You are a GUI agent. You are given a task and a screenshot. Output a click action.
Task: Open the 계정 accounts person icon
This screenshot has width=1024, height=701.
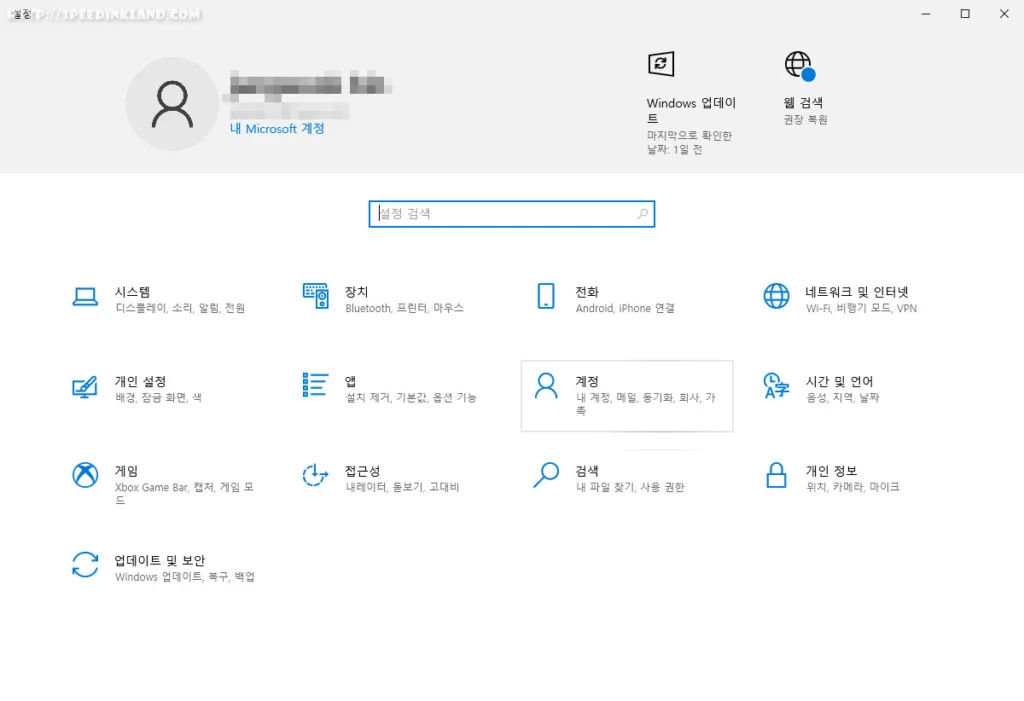546,385
